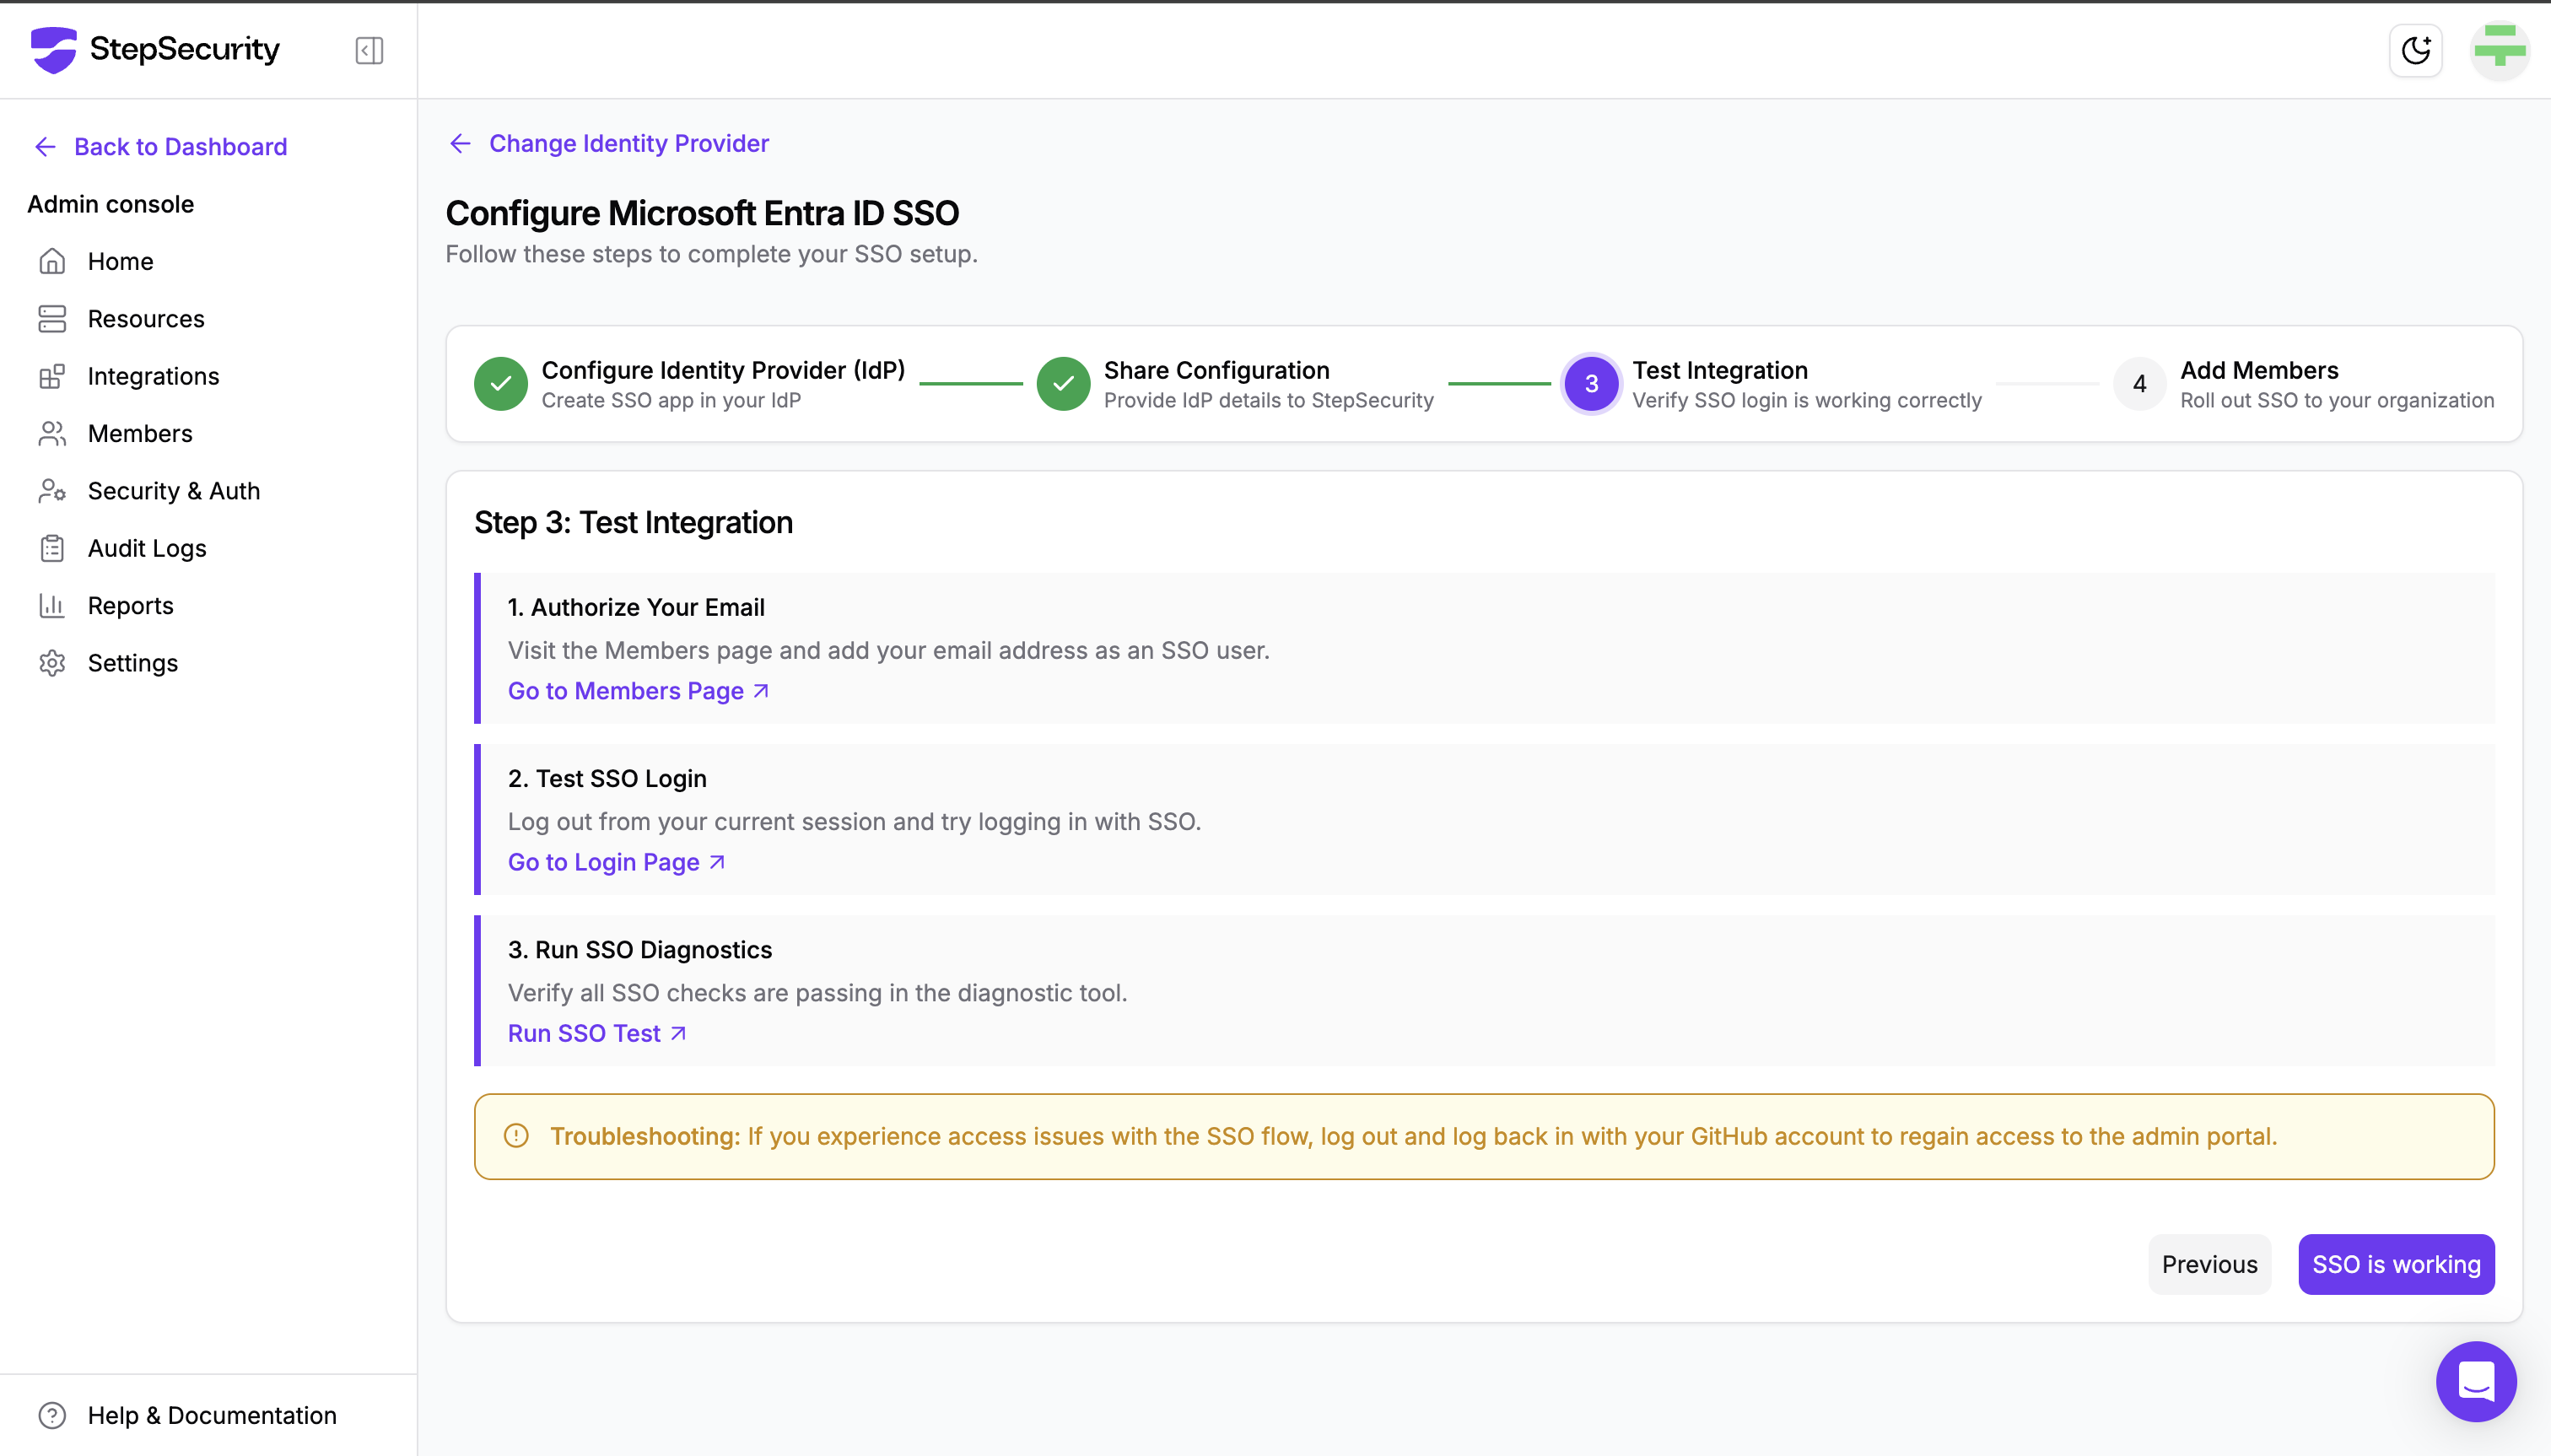Open Help & Documentation
This screenshot has height=1456, width=2551.
tap(211, 1415)
